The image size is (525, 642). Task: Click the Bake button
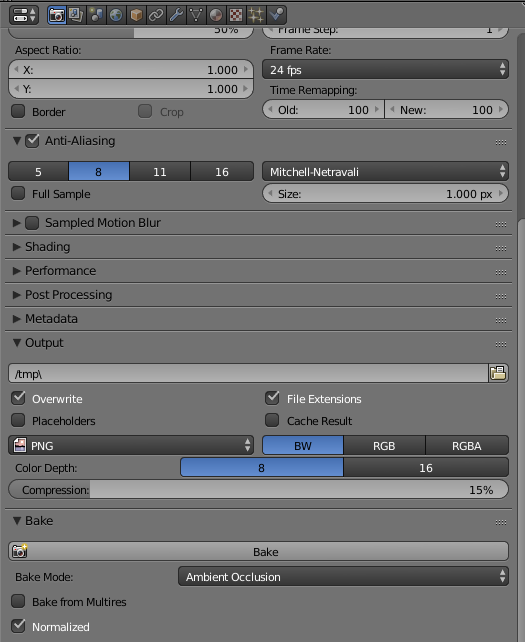258,552
